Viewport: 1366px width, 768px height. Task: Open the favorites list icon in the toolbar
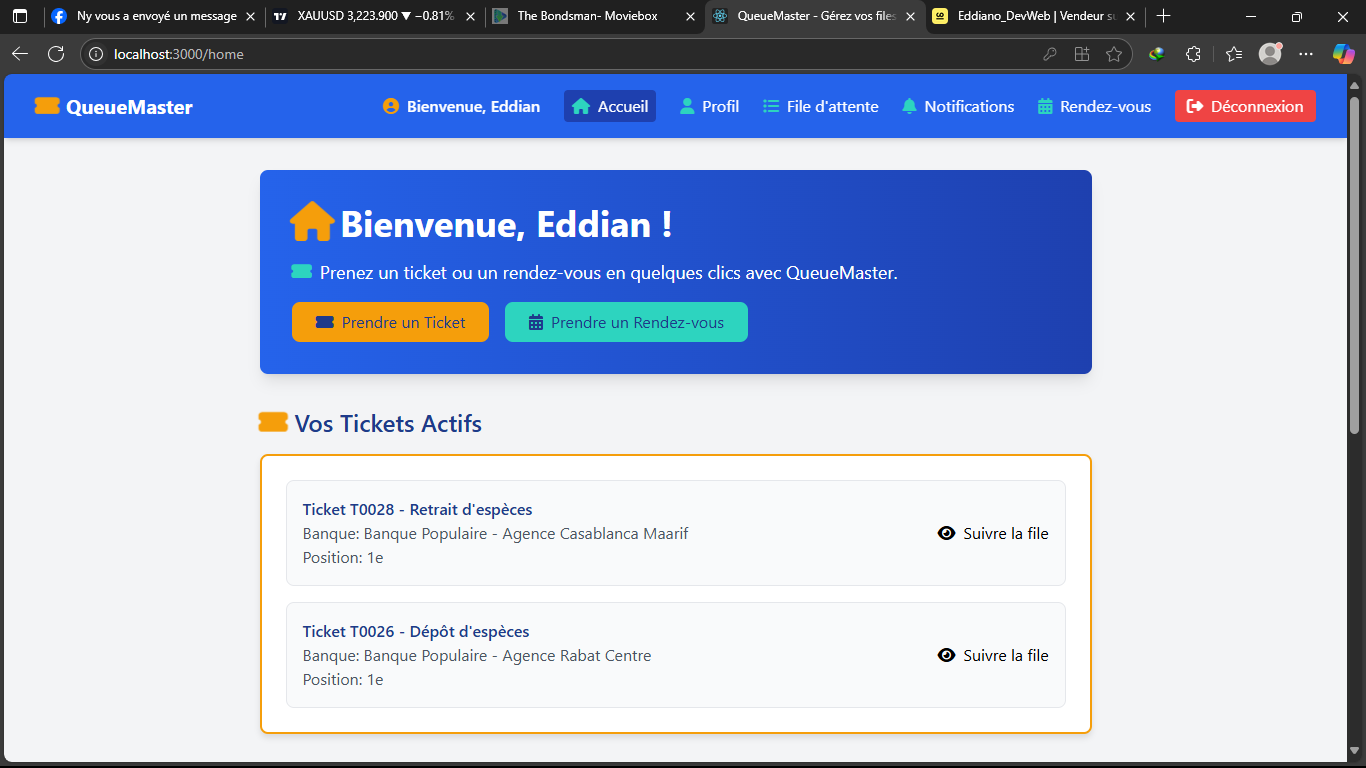click(x=1234, y=54)
